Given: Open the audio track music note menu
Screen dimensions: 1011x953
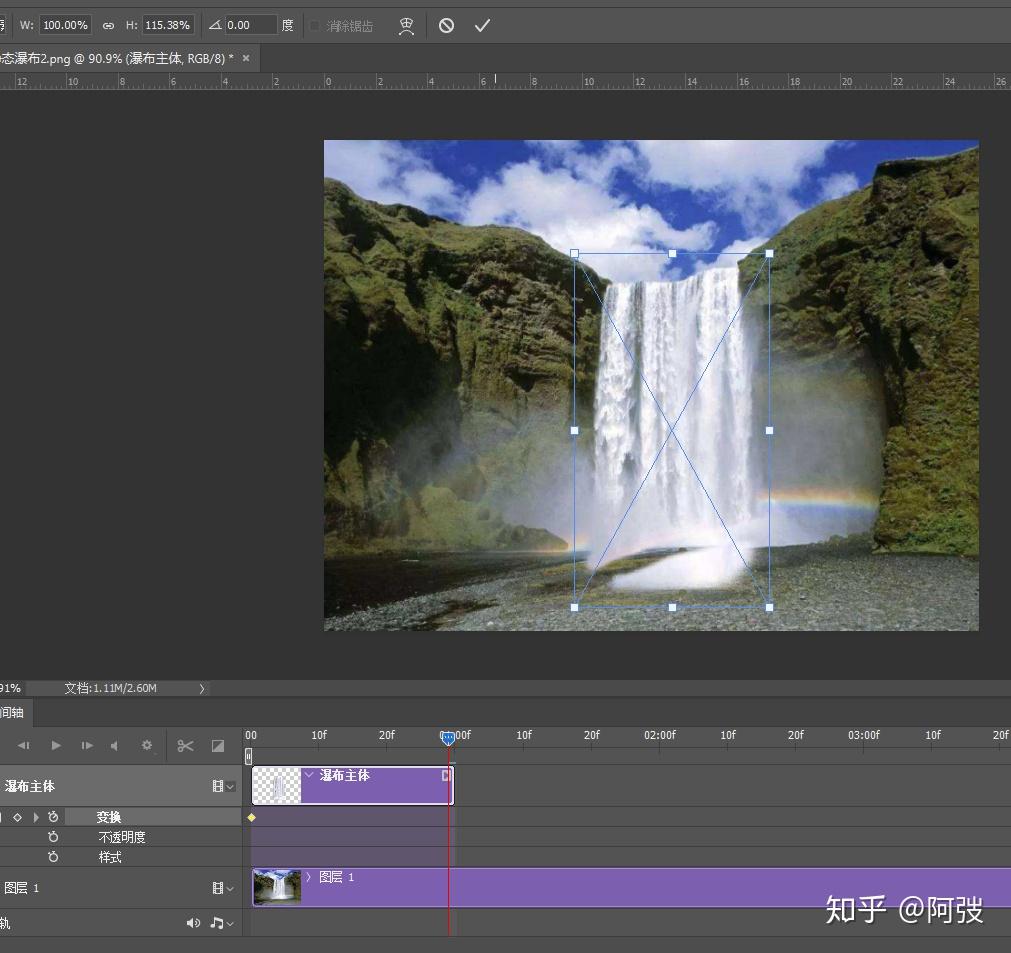Looking at the screenshot, I should [x=222, y=923].
